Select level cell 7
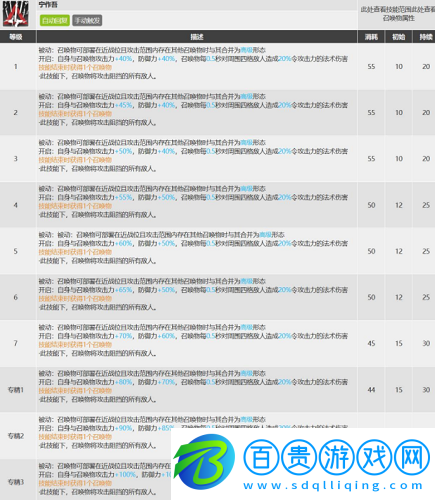Viewport: 435px width, 500px height. coord(16,343)
